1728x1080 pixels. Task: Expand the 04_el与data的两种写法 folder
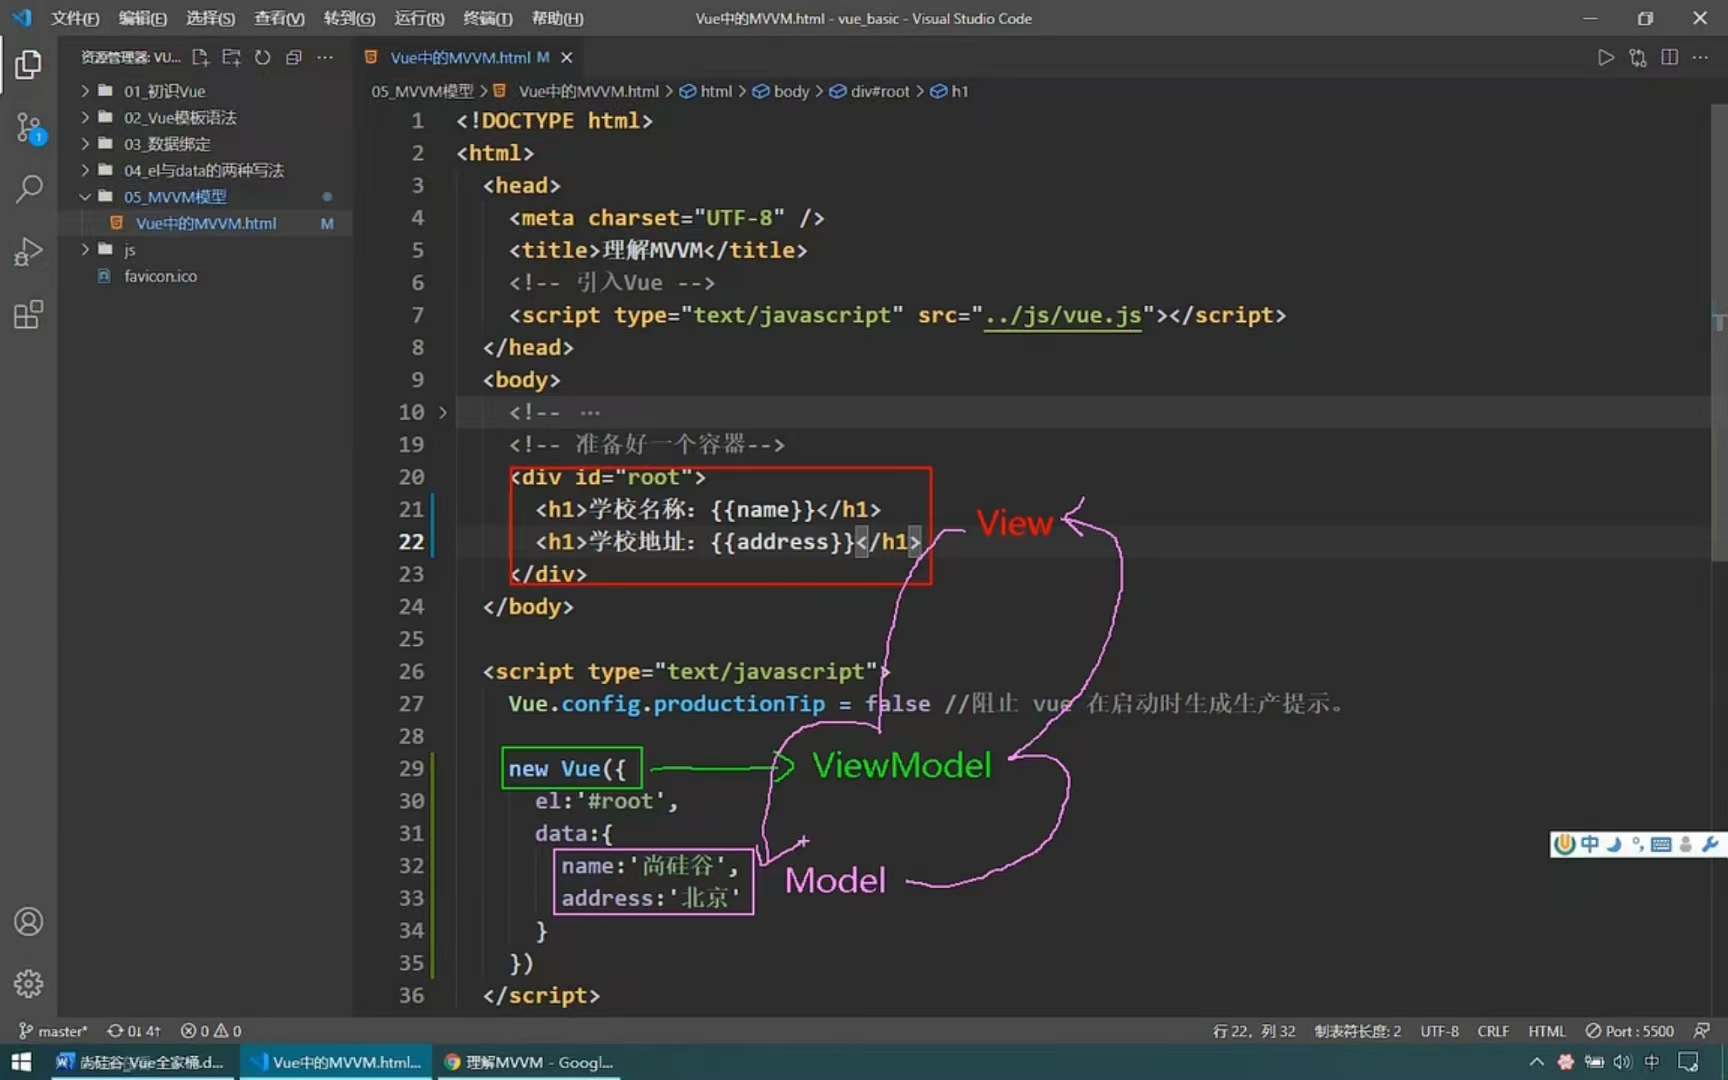coord(205,170)
